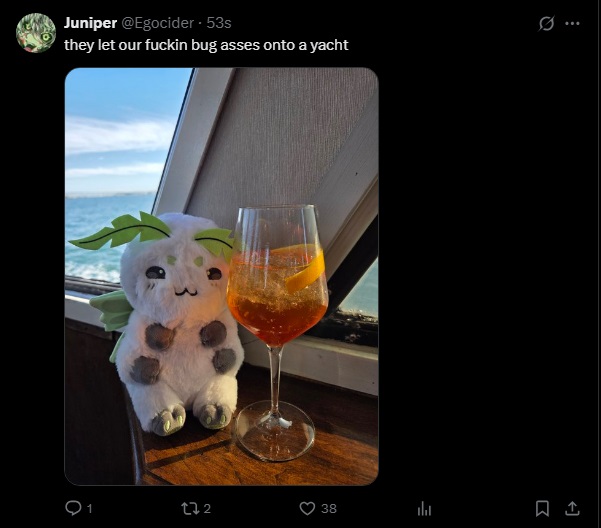Open the share upload arrow icon

point(572,508)
